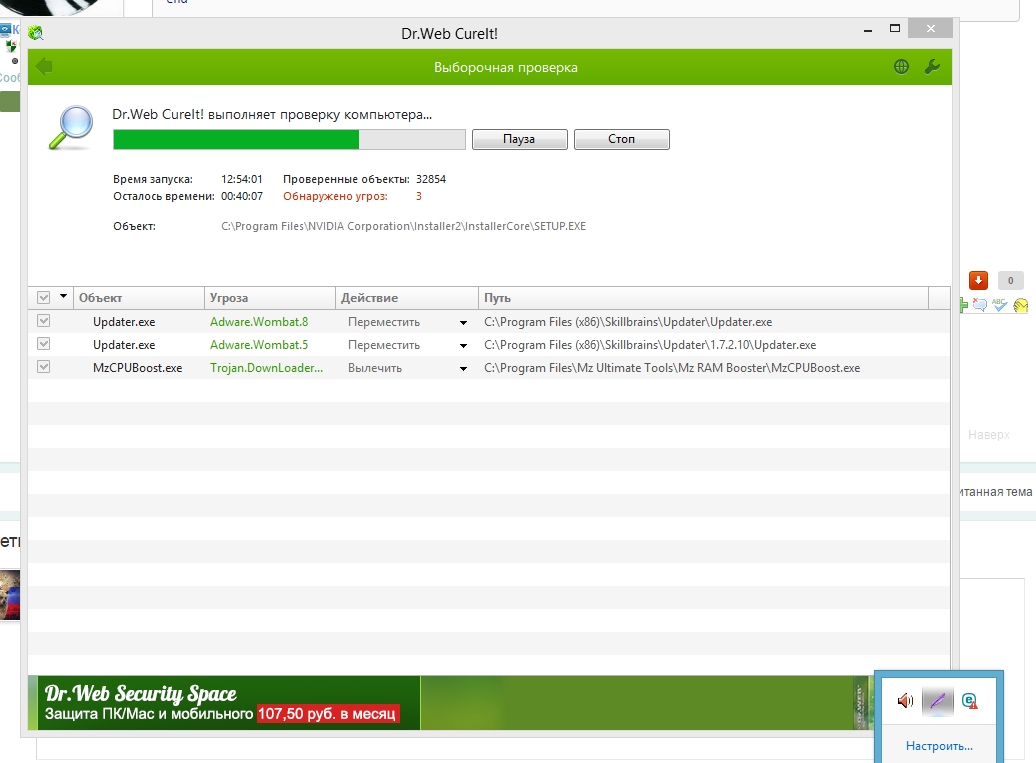The height and width of the screenshot is (763, 1036).
Task: Uncheck the Adware.Wombat.8 Updater.exe row checkbox
Action: pos(44,322)
